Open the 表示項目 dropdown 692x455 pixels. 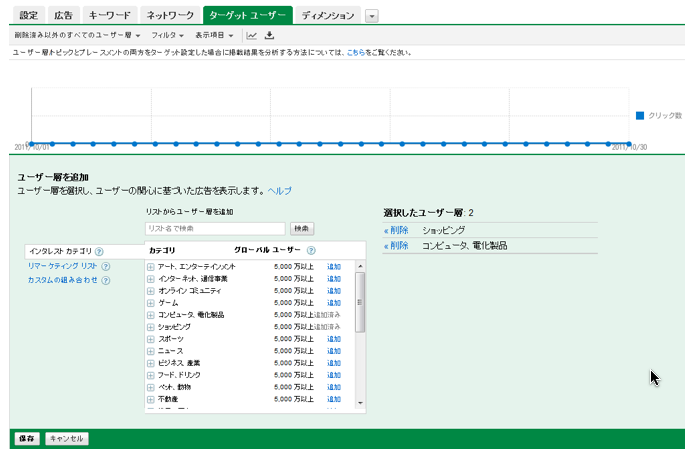tap(214, 35)
